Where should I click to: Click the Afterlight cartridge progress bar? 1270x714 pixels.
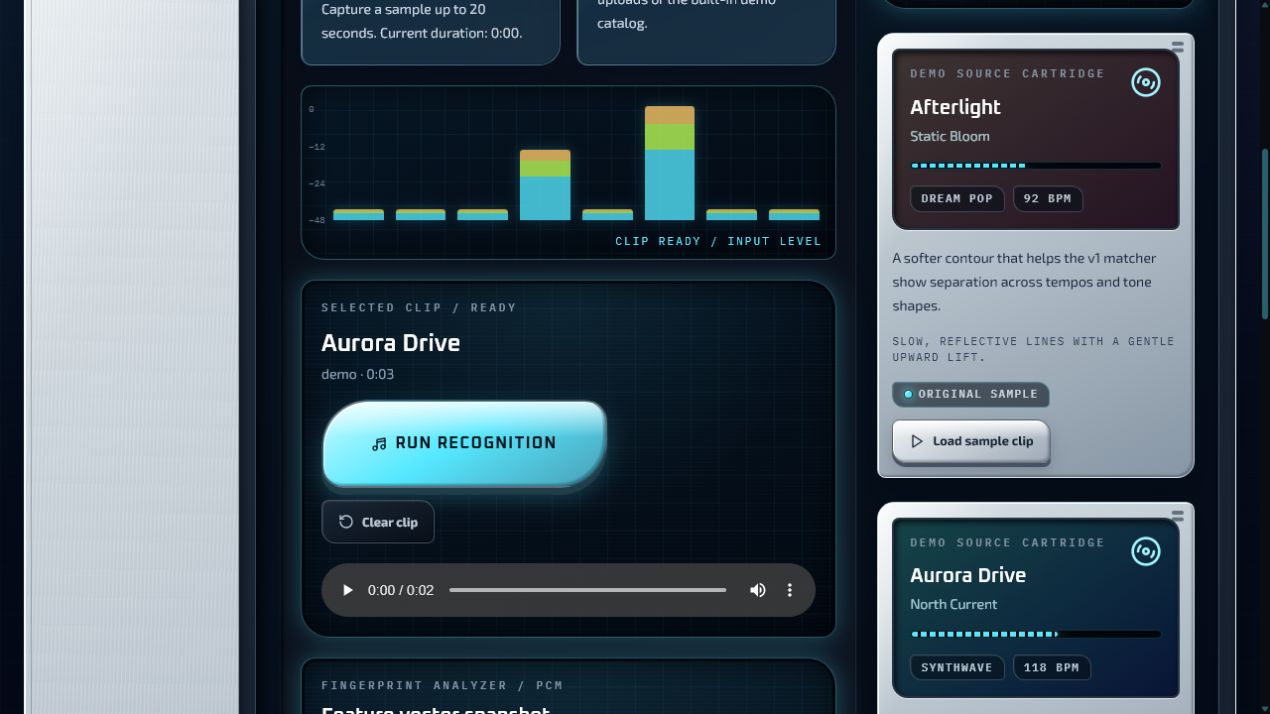point(1036,166)
